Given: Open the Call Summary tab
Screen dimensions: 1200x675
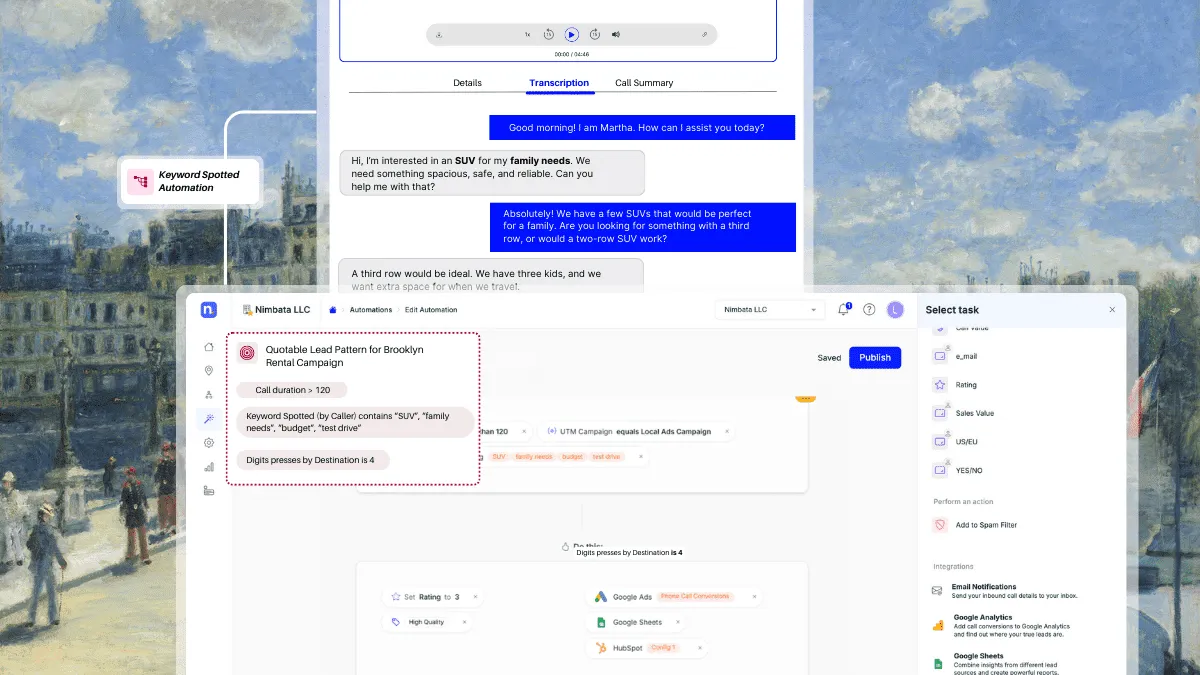Looking at the screenshot, I should (644, 83).
